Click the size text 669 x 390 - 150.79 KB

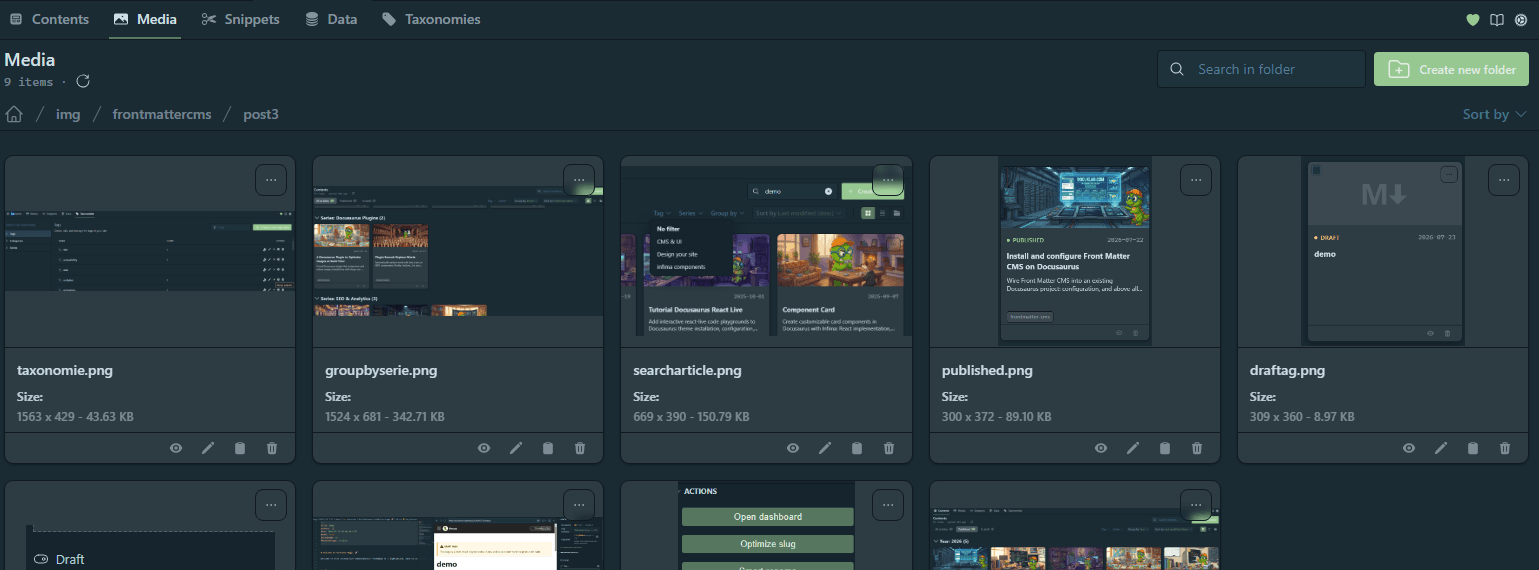691,416
